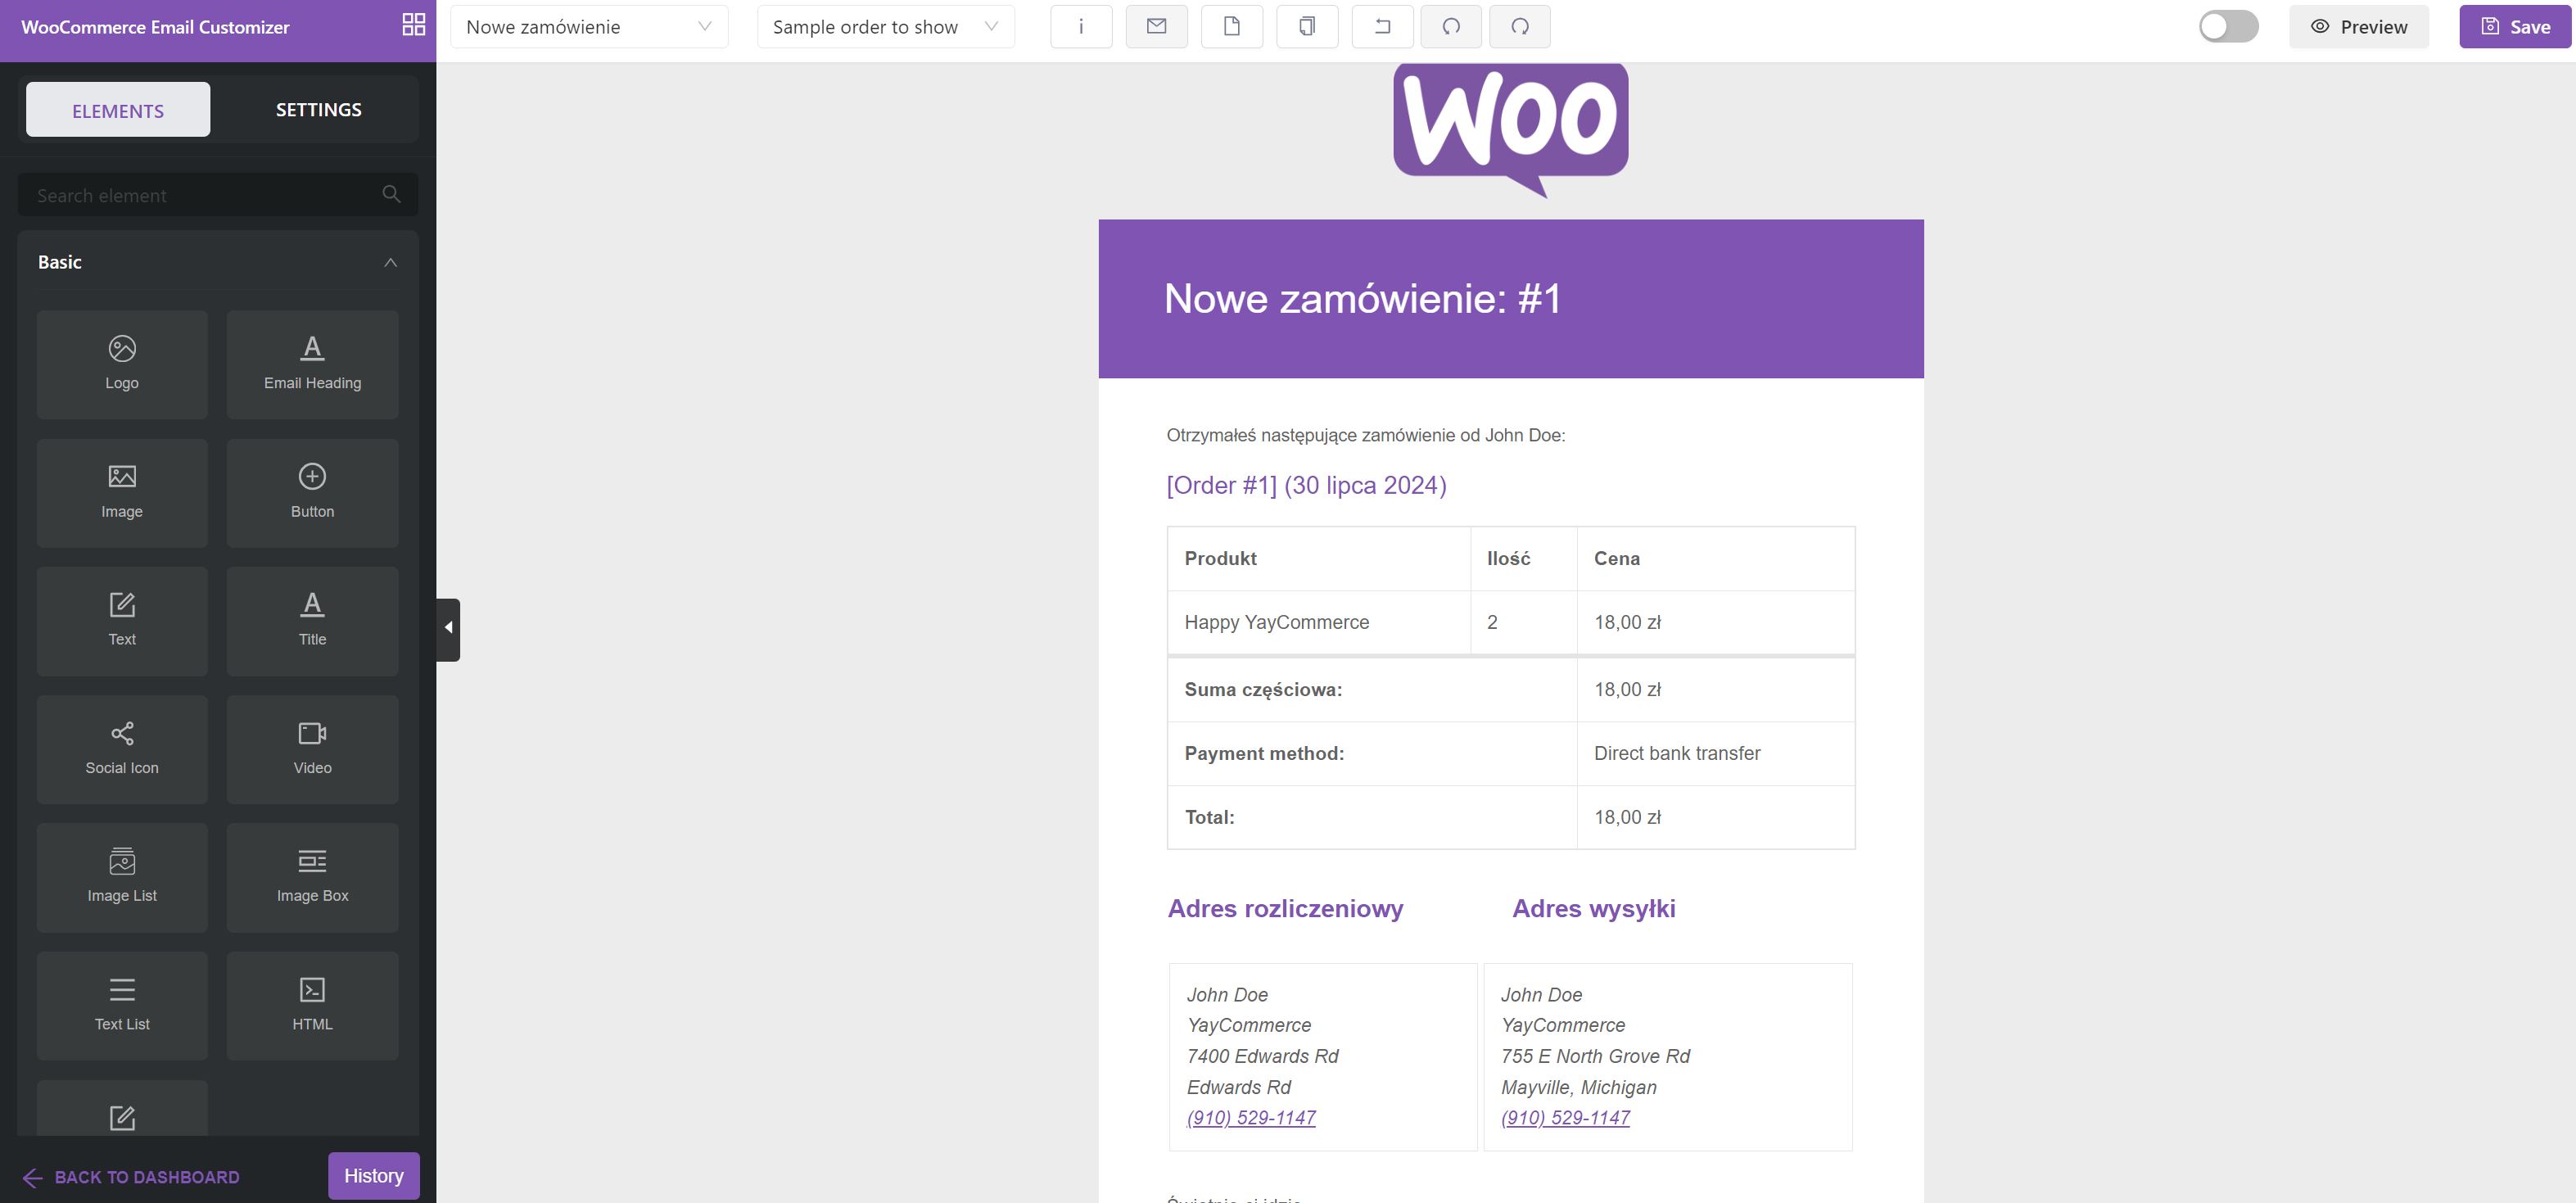
Task: Select the Button element
Action: point(312,493)
